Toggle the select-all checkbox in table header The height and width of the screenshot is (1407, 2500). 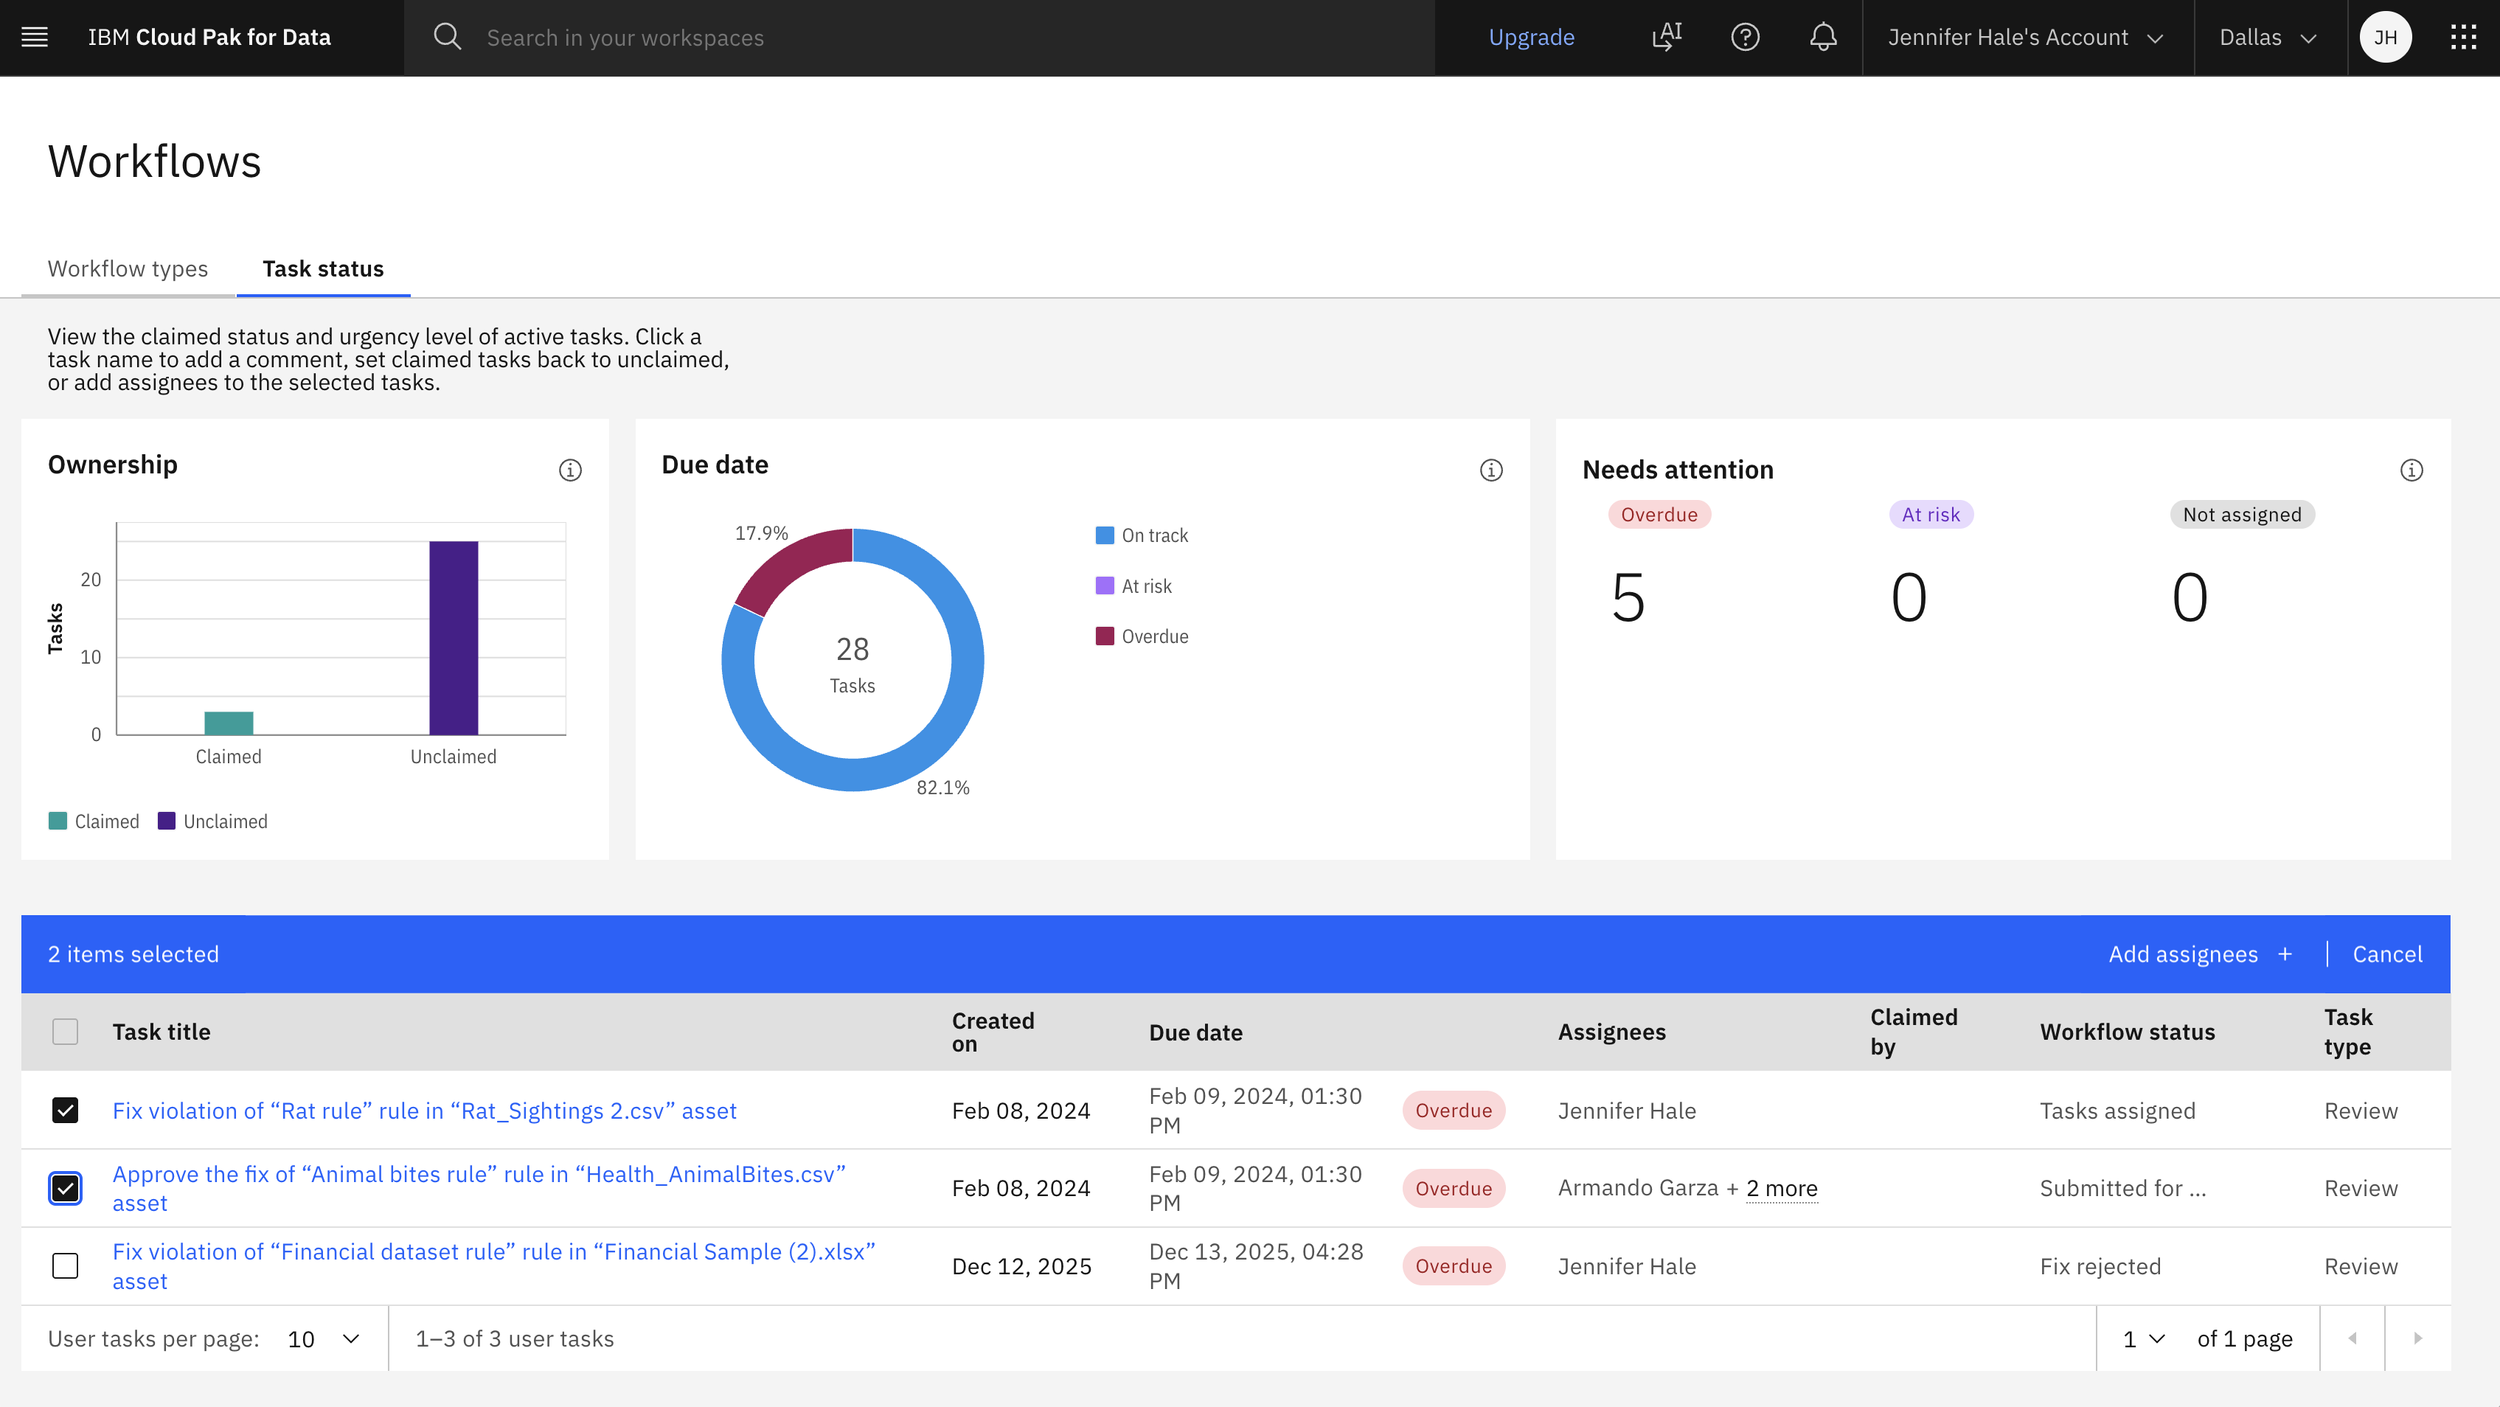pyautogui.click(x=65, y=1031)
